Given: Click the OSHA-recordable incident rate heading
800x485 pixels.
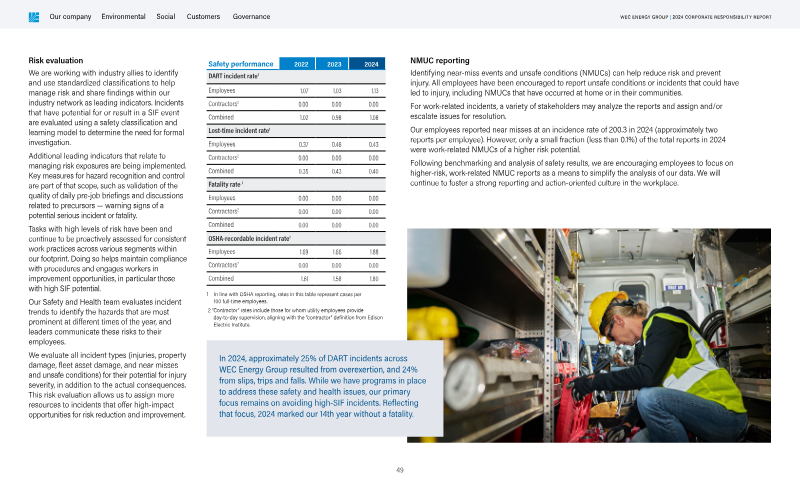Looking at the screenshot, I should click(x=247, y=239).
